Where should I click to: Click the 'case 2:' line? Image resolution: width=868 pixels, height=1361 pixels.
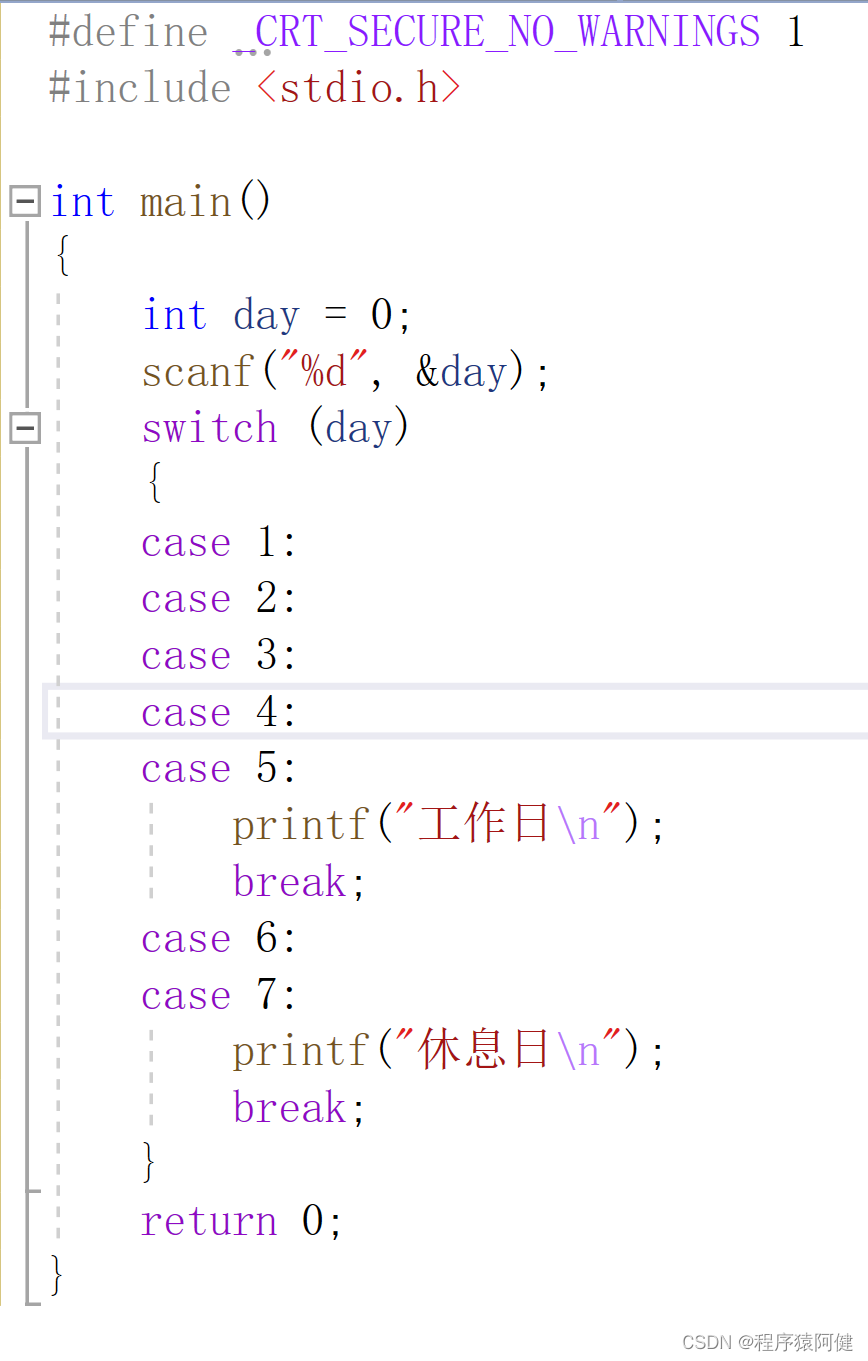219,599
